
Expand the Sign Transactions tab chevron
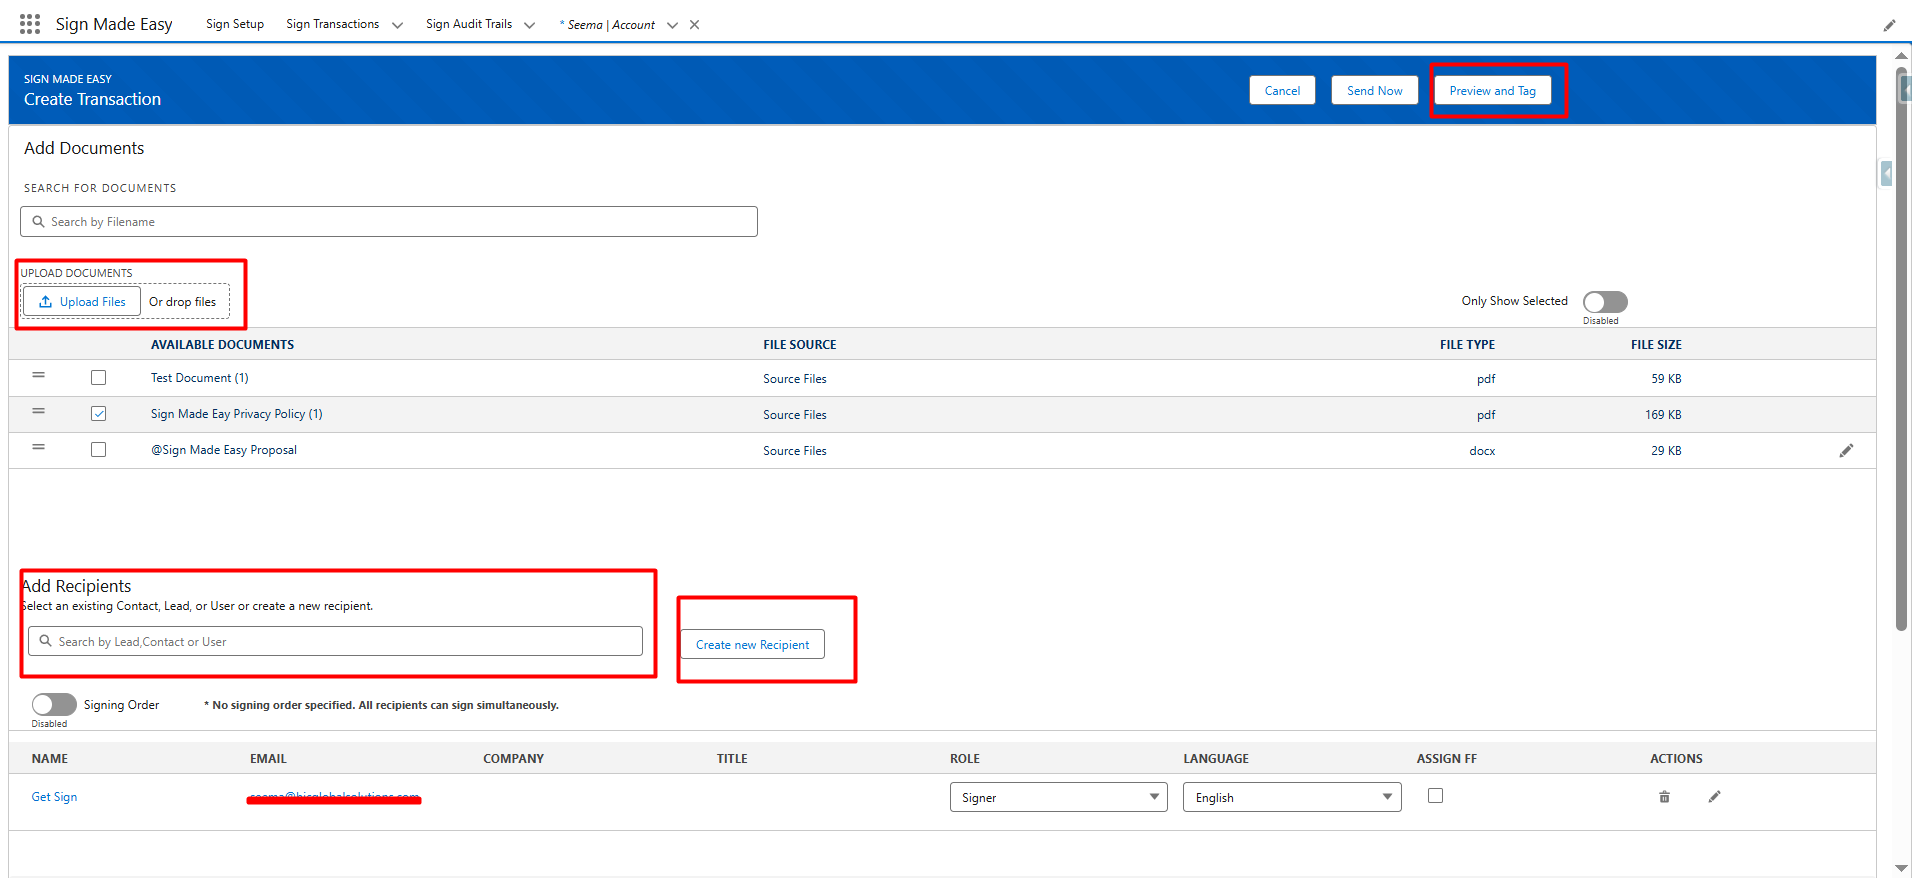pos(397,25)
